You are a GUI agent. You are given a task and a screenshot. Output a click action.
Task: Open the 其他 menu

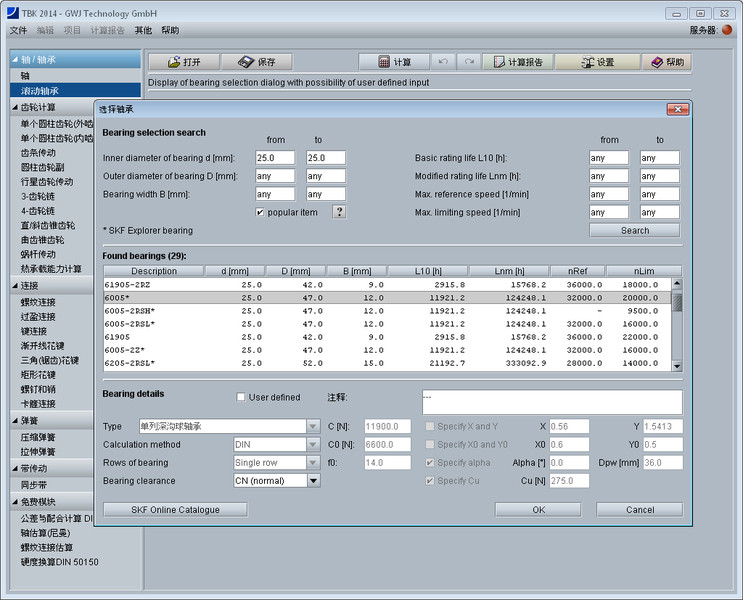[x=144, y=31]
